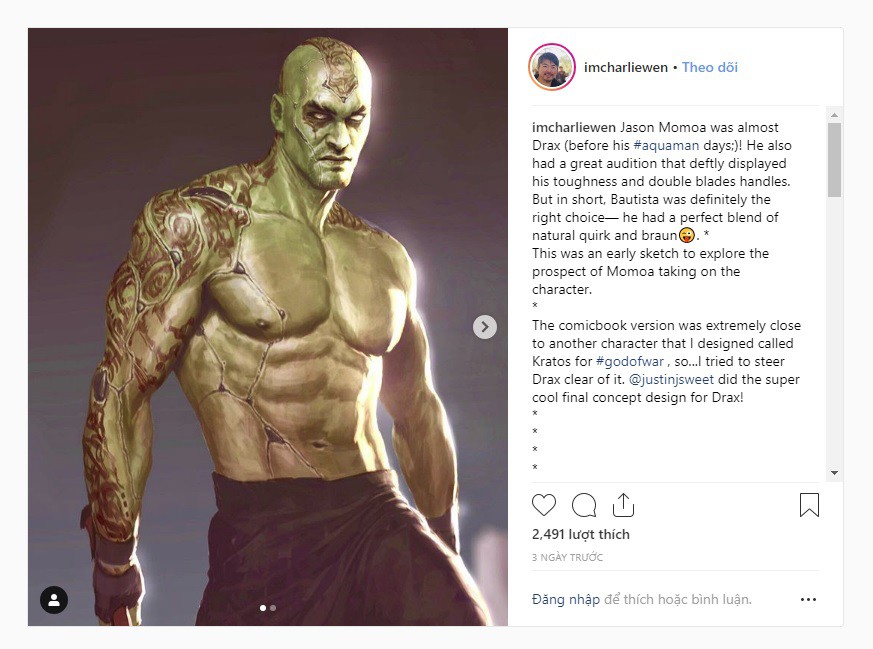
Task: Click Đăng nhập to log in
Action: pos(566,599)
